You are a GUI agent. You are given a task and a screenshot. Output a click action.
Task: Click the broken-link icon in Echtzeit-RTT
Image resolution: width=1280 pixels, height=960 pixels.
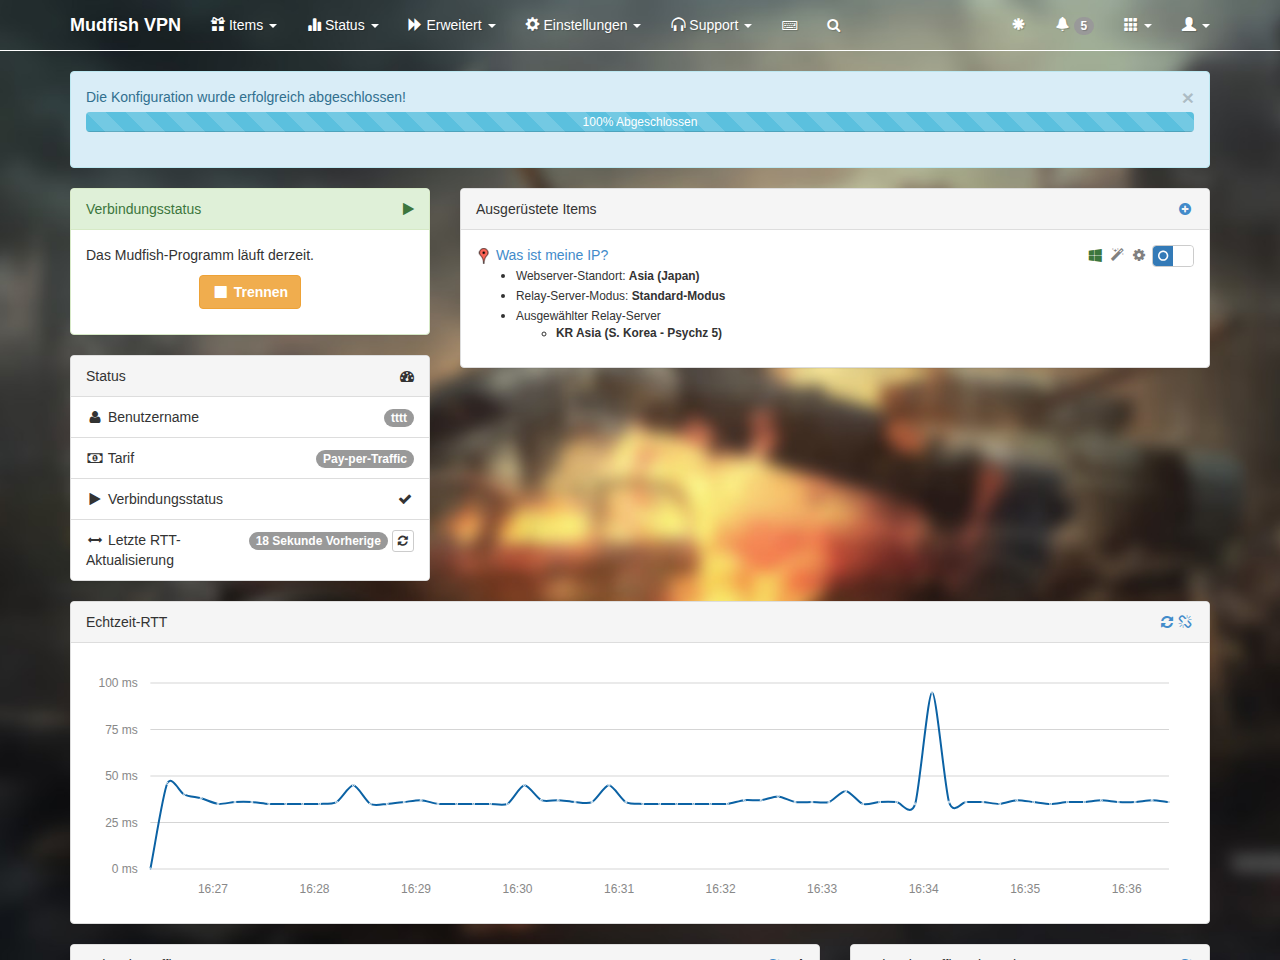(x=1185, y=622)
